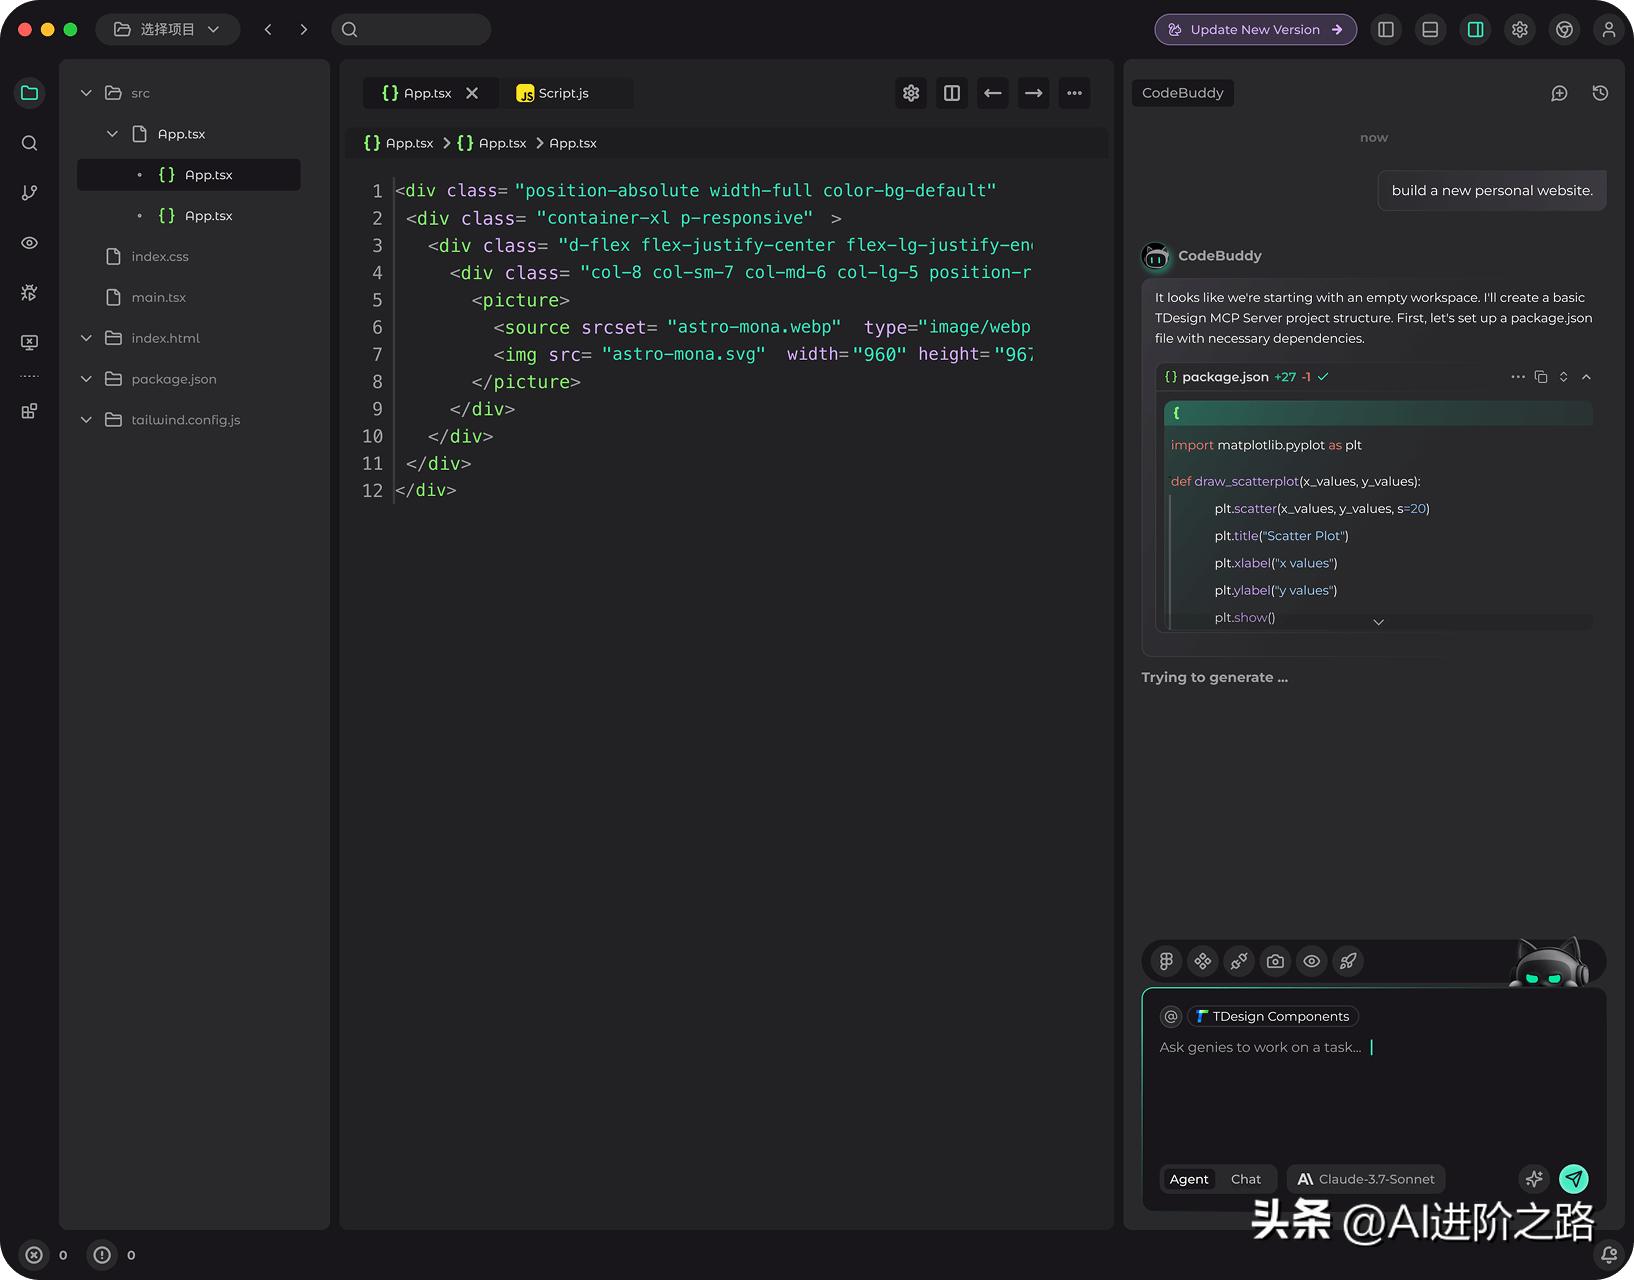The width and height of the screenshot is (1634, 1280).
Task: Toggle the left sidebar layout button
Action: pyautogui.click(x=1386, y=29)
